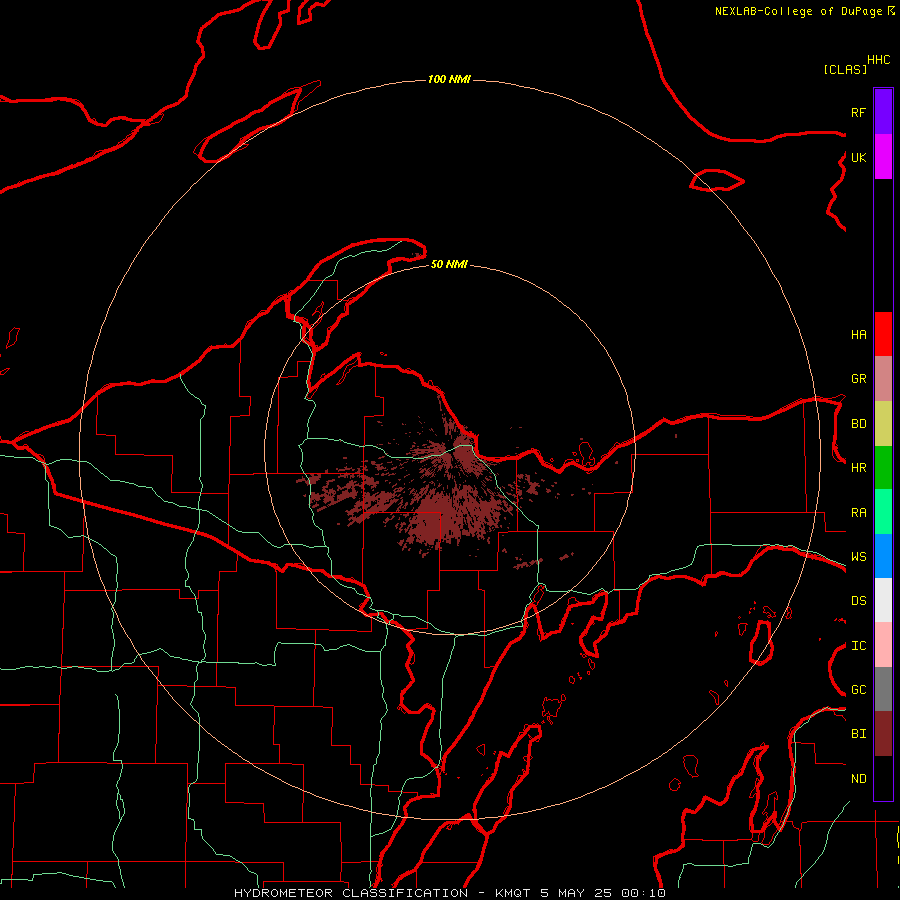
Task: Click the GC legend label
Action: click(858, 690)
